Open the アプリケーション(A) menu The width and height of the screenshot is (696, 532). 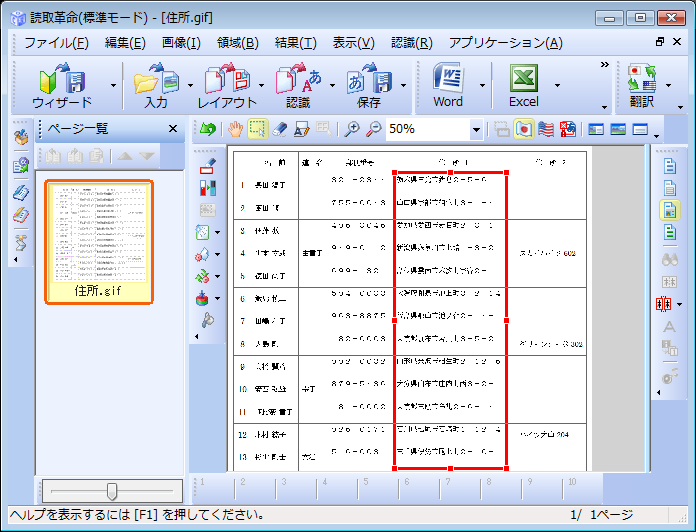pyautogui.click(x=505, y=43)
